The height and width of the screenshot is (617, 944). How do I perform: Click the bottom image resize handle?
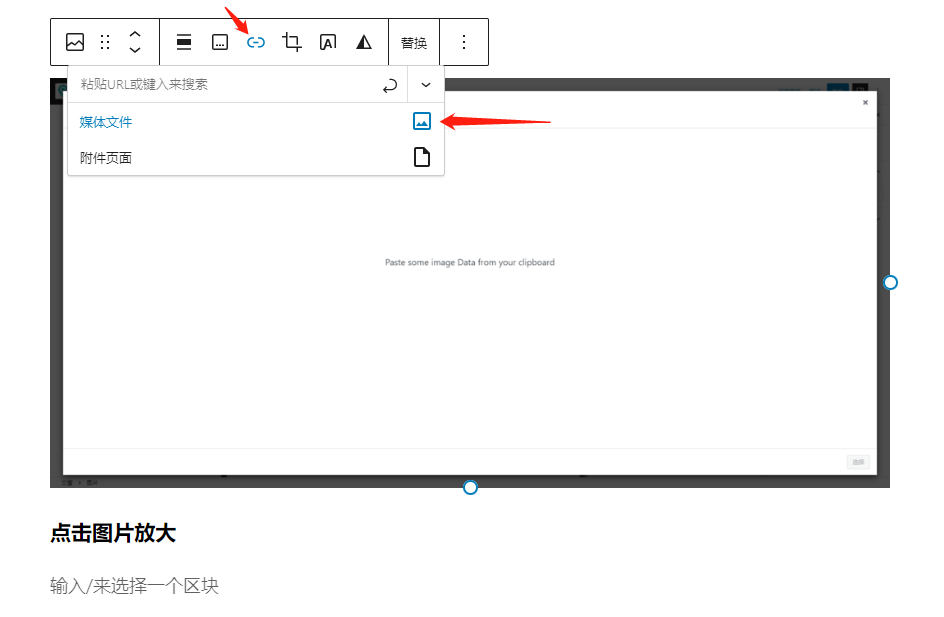click(x=470, y=487)
